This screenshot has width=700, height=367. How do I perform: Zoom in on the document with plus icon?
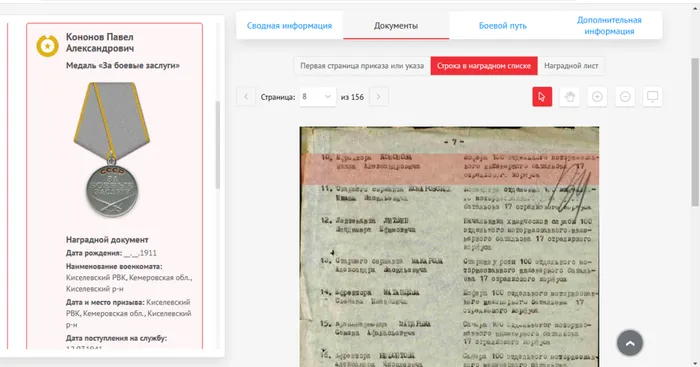coord(597,97)
